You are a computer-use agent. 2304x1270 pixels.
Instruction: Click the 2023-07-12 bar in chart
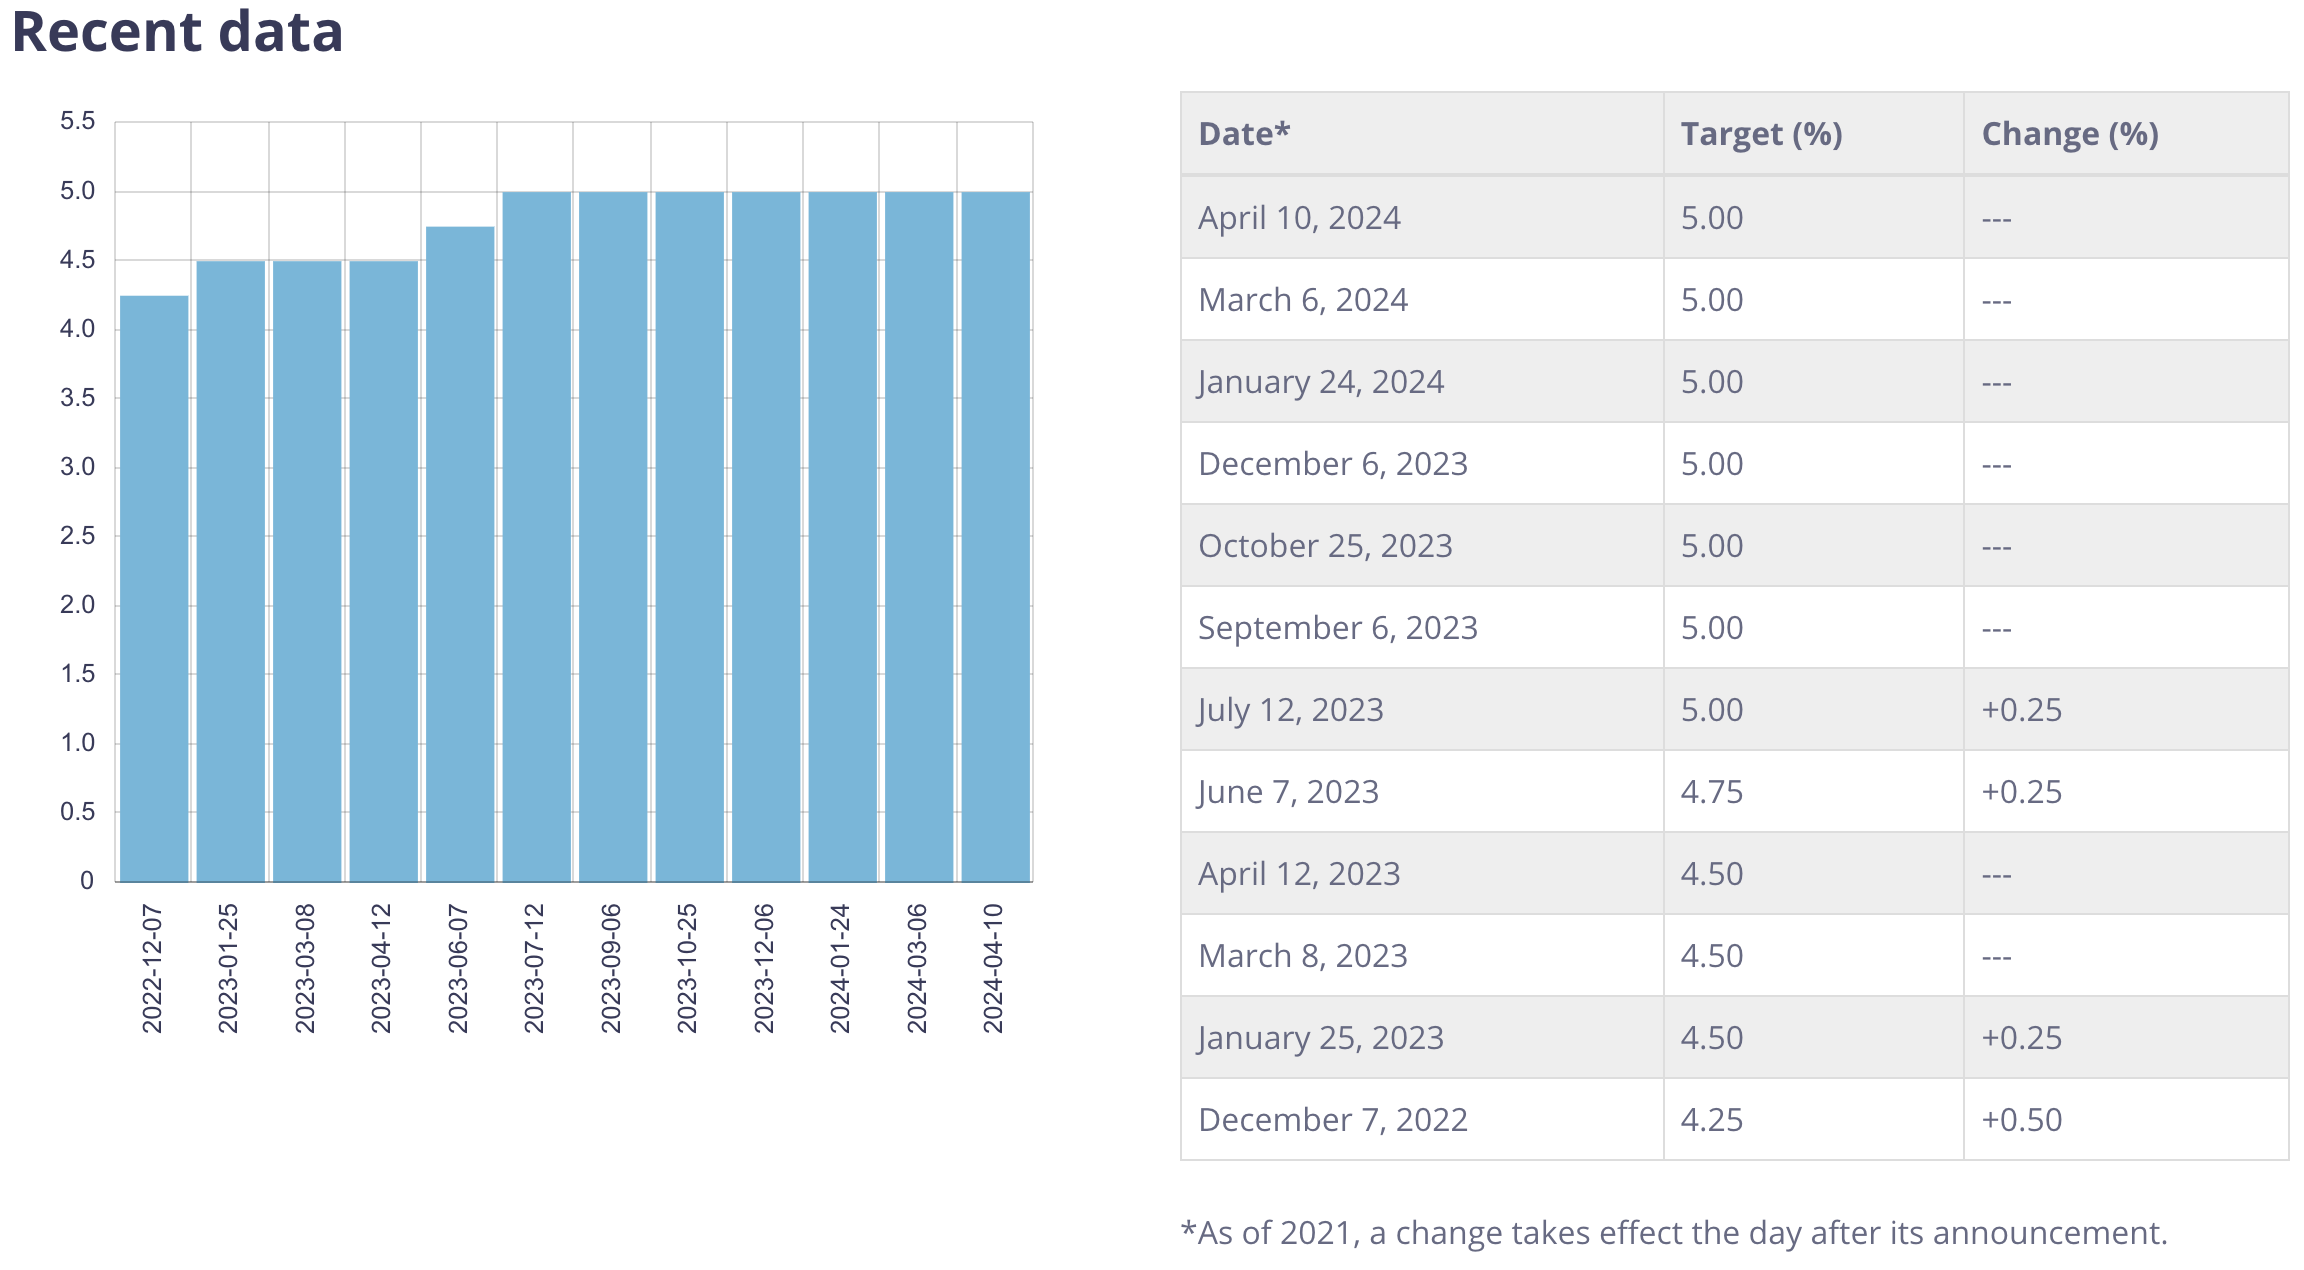(537, 536)
